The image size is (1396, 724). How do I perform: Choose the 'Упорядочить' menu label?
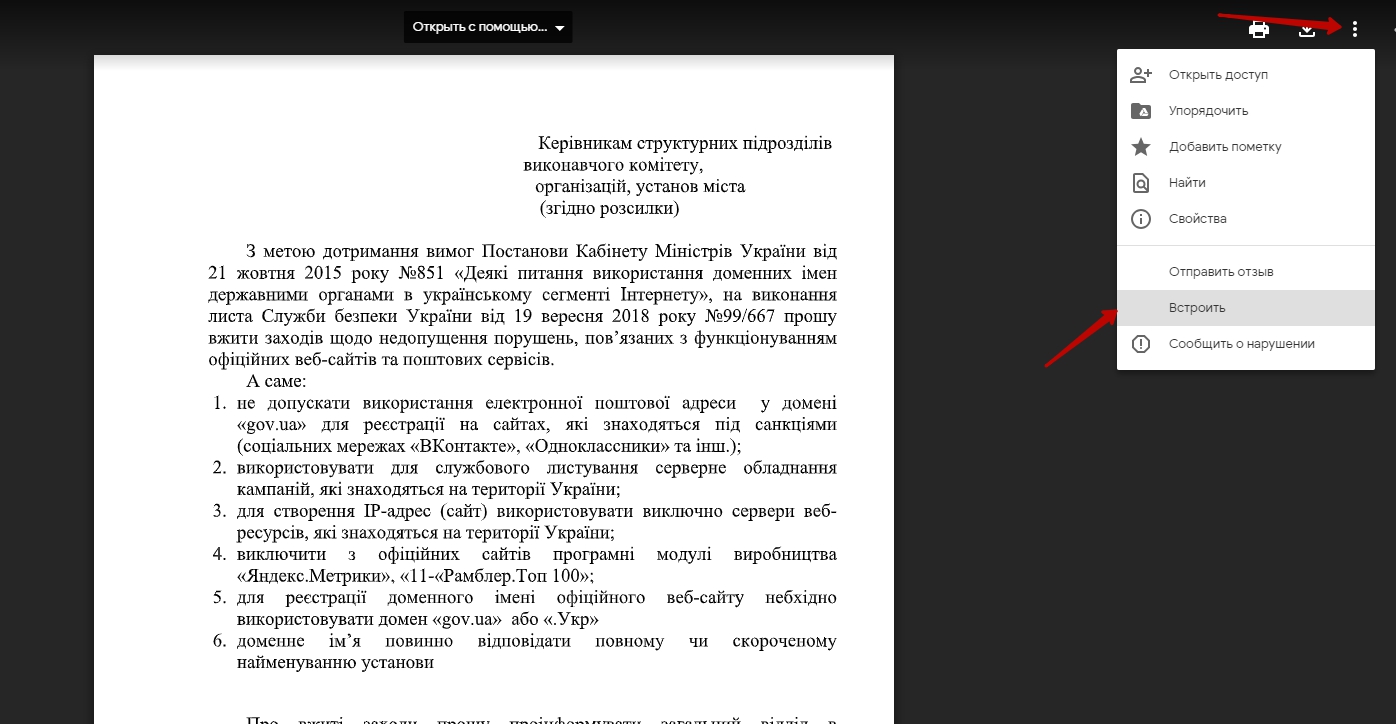pyautogui.click(x=1208, y=111)
